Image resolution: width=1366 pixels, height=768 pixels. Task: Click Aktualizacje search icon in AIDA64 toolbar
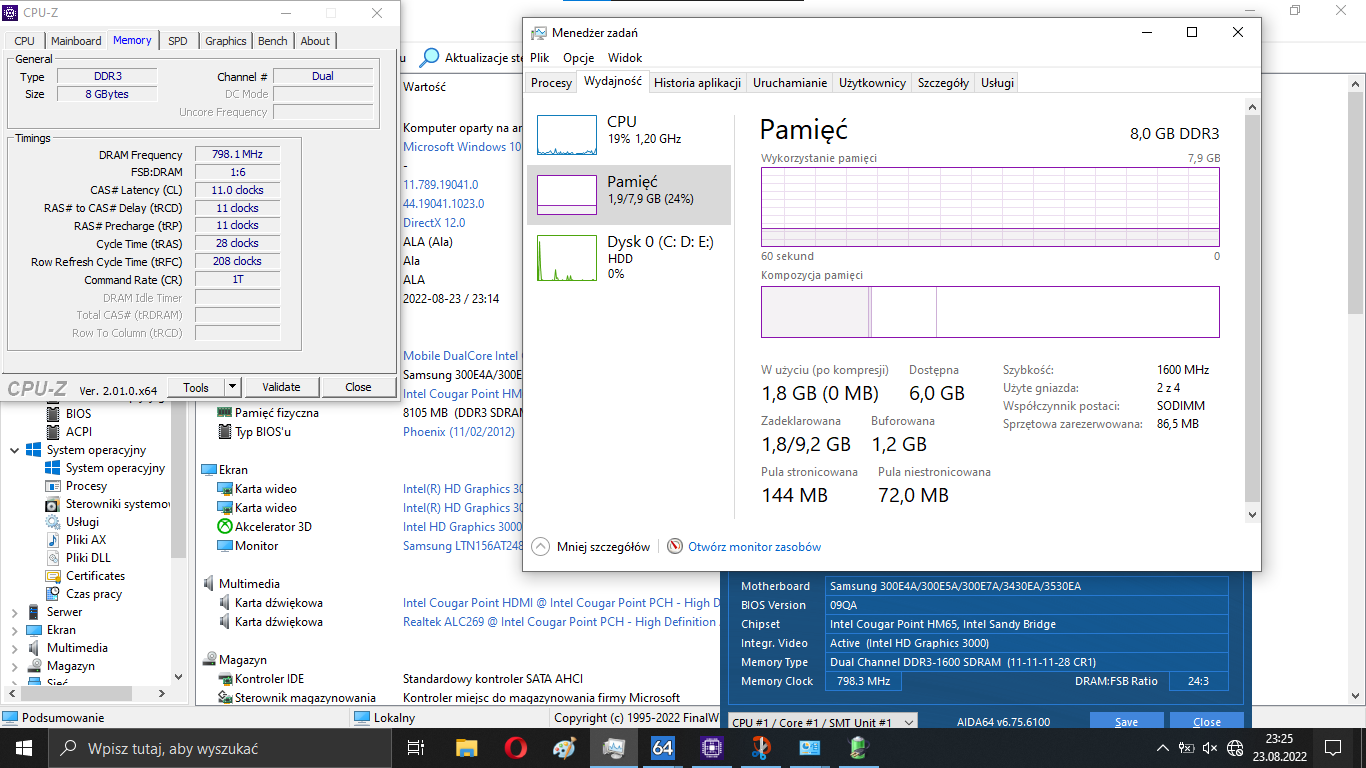(x=430, y=58)
